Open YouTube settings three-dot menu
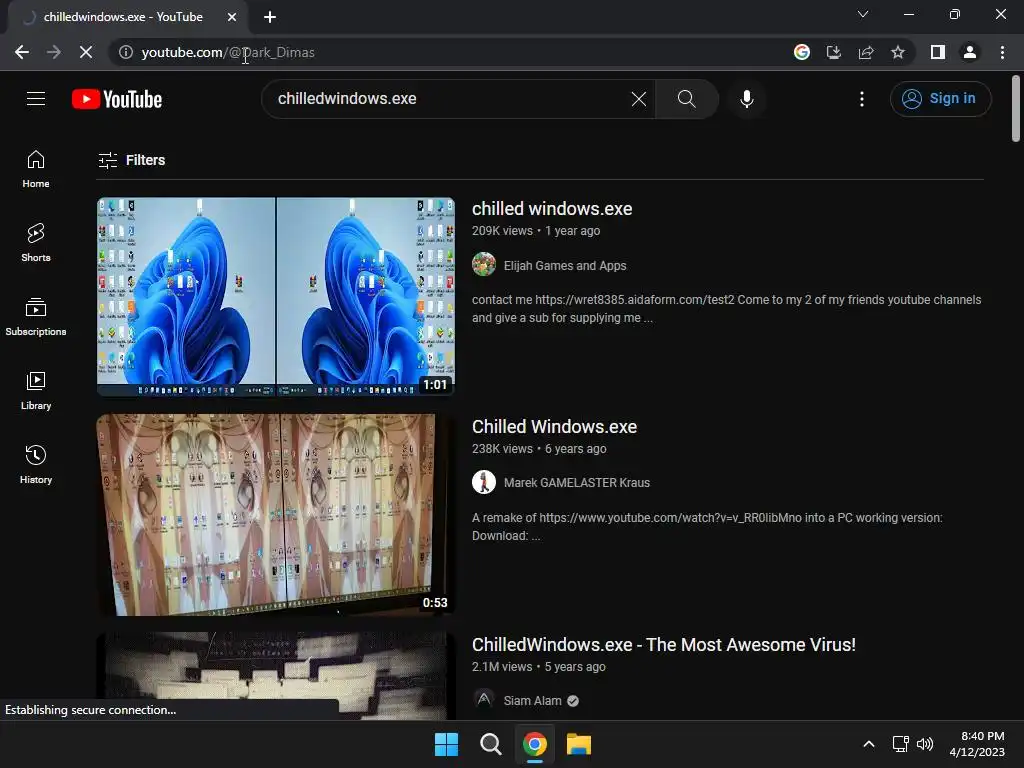Screen dimensions: 1024x768 [x=861, y=99]
